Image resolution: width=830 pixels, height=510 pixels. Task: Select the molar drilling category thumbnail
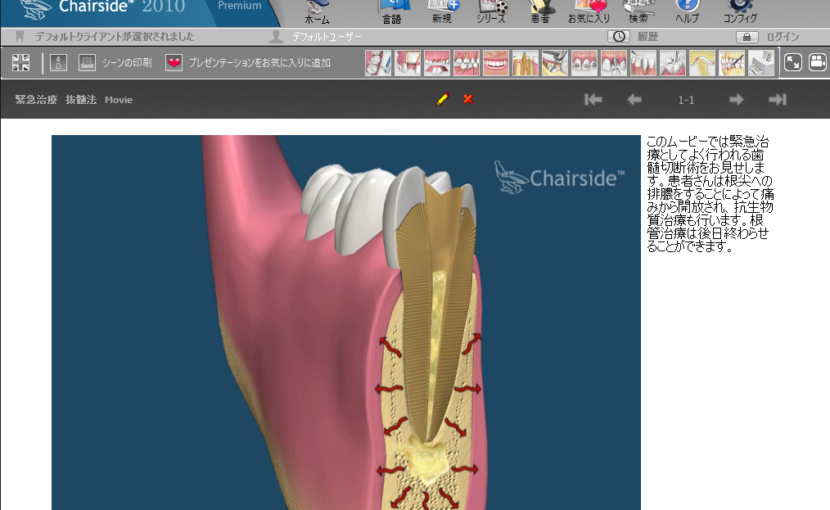673,63
